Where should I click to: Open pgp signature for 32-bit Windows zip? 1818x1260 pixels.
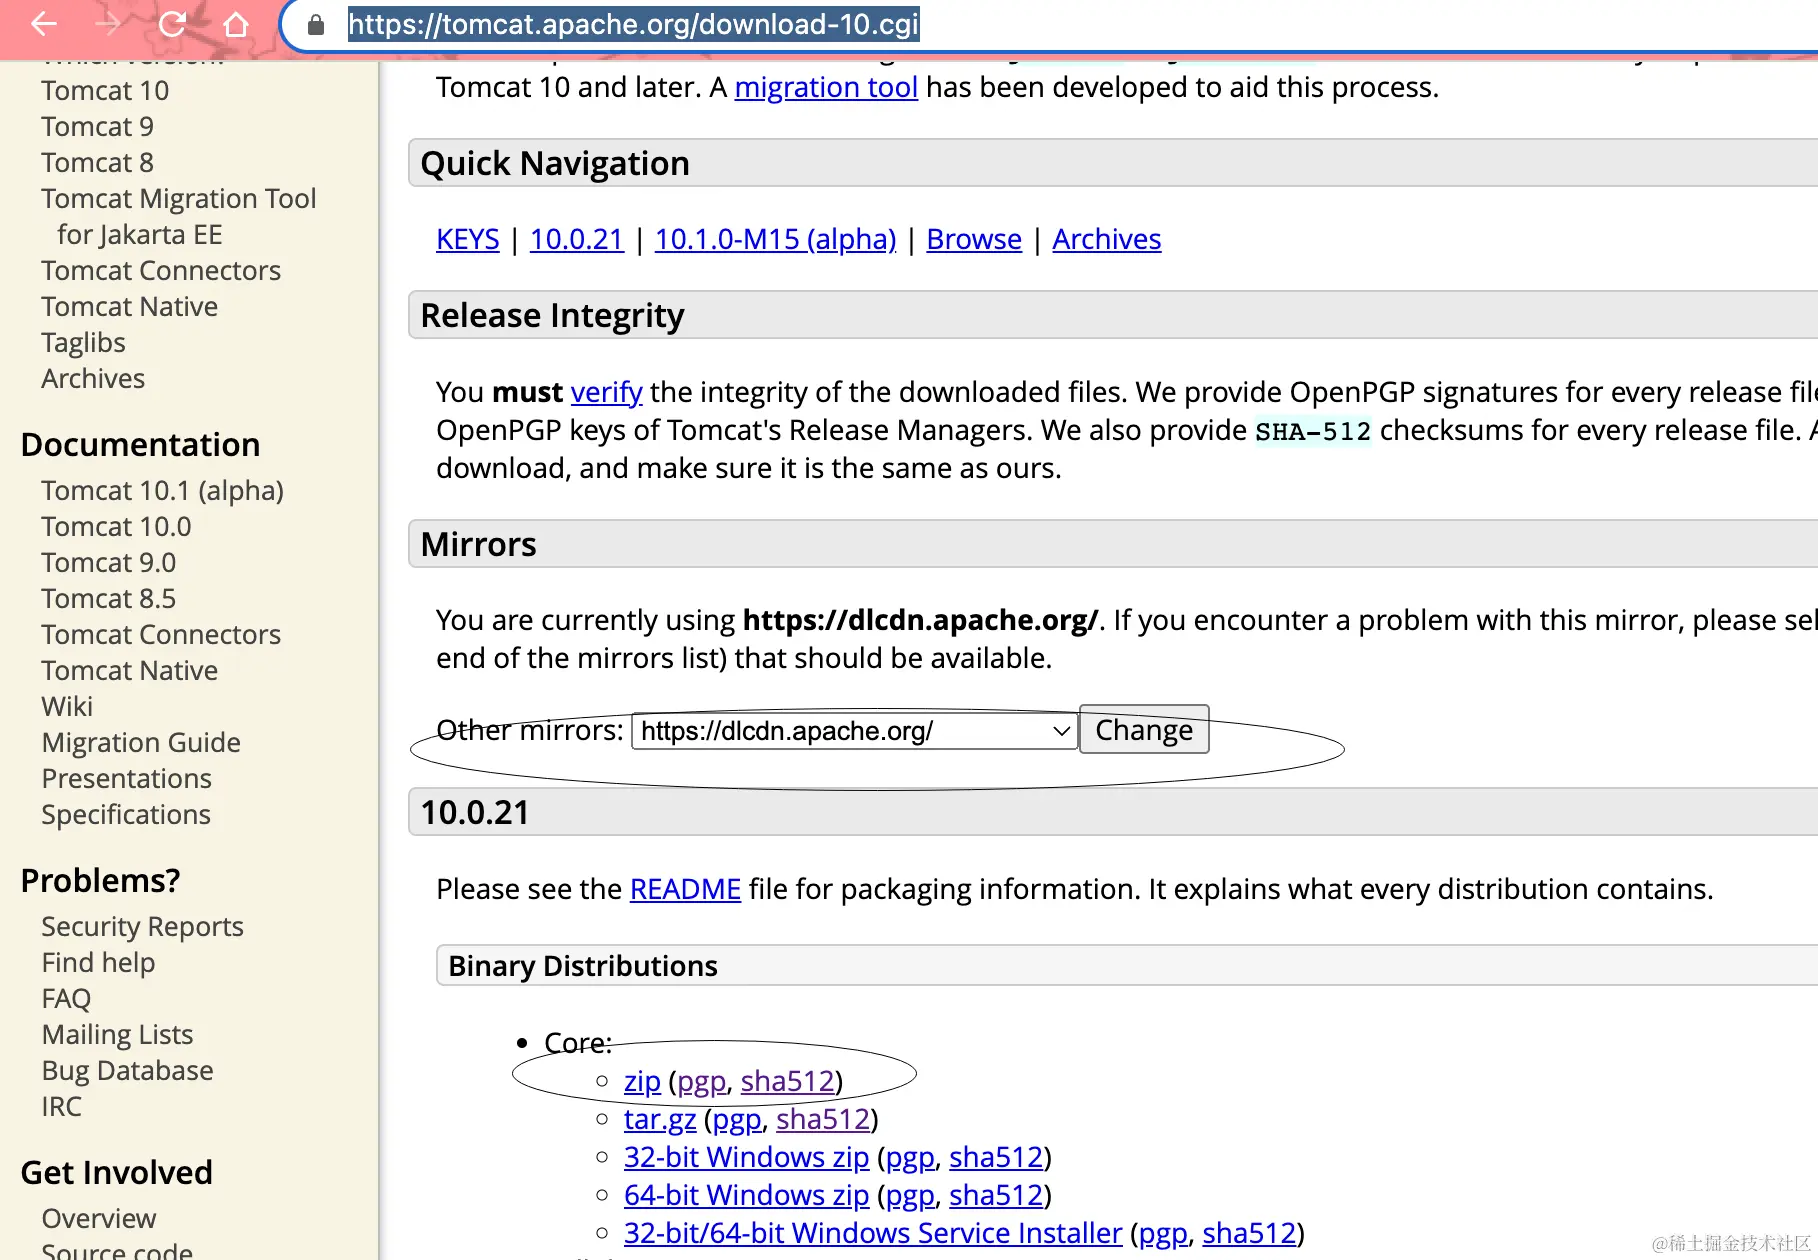click(910, 1158)
